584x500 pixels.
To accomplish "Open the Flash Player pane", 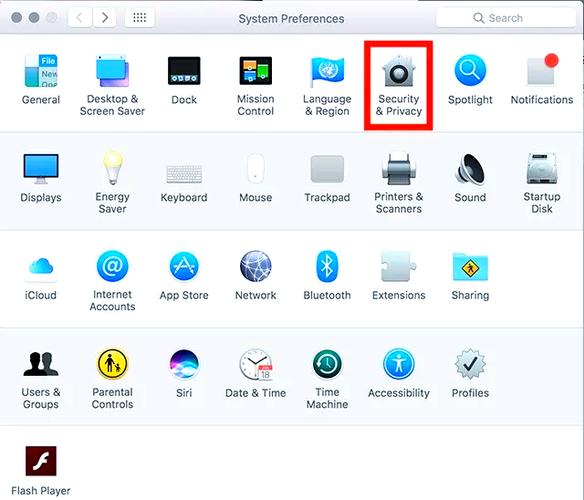I will [x=41, y=471].
